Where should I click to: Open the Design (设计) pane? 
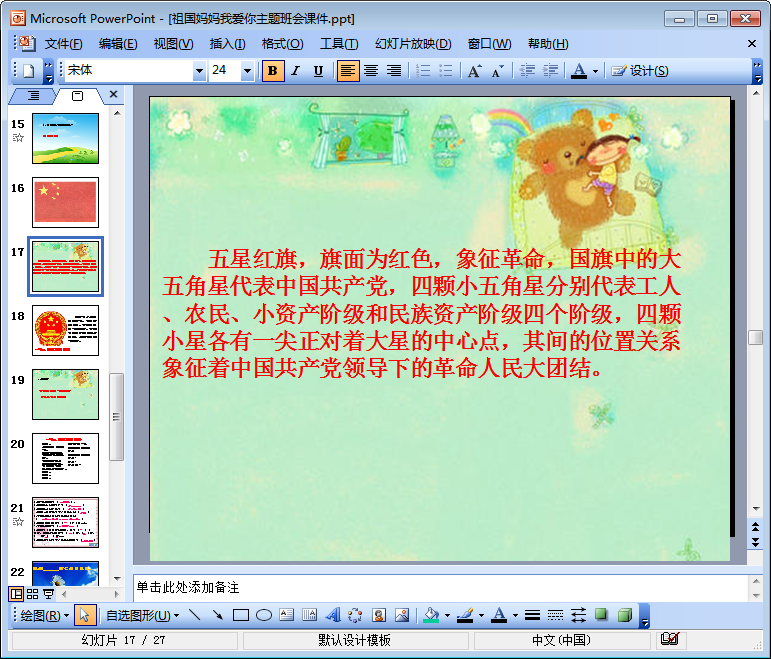[x=640, y=71]
